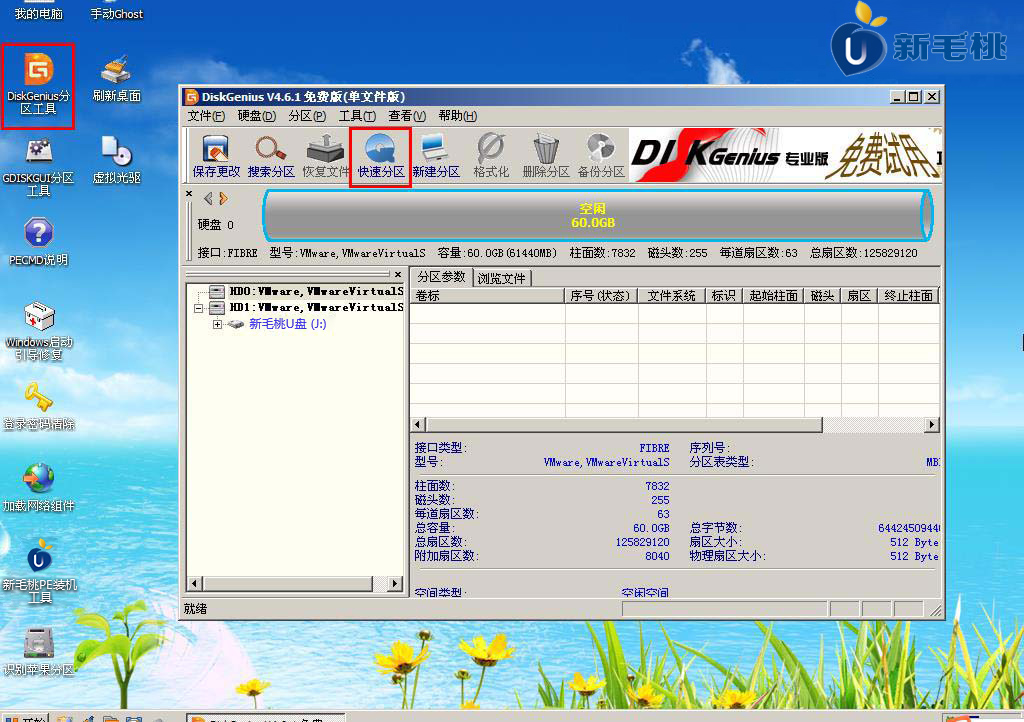This screenshot has width=1024, height=722.
Task: Click tree pane scroll-left arrow
Action: (x=194, y=583)
